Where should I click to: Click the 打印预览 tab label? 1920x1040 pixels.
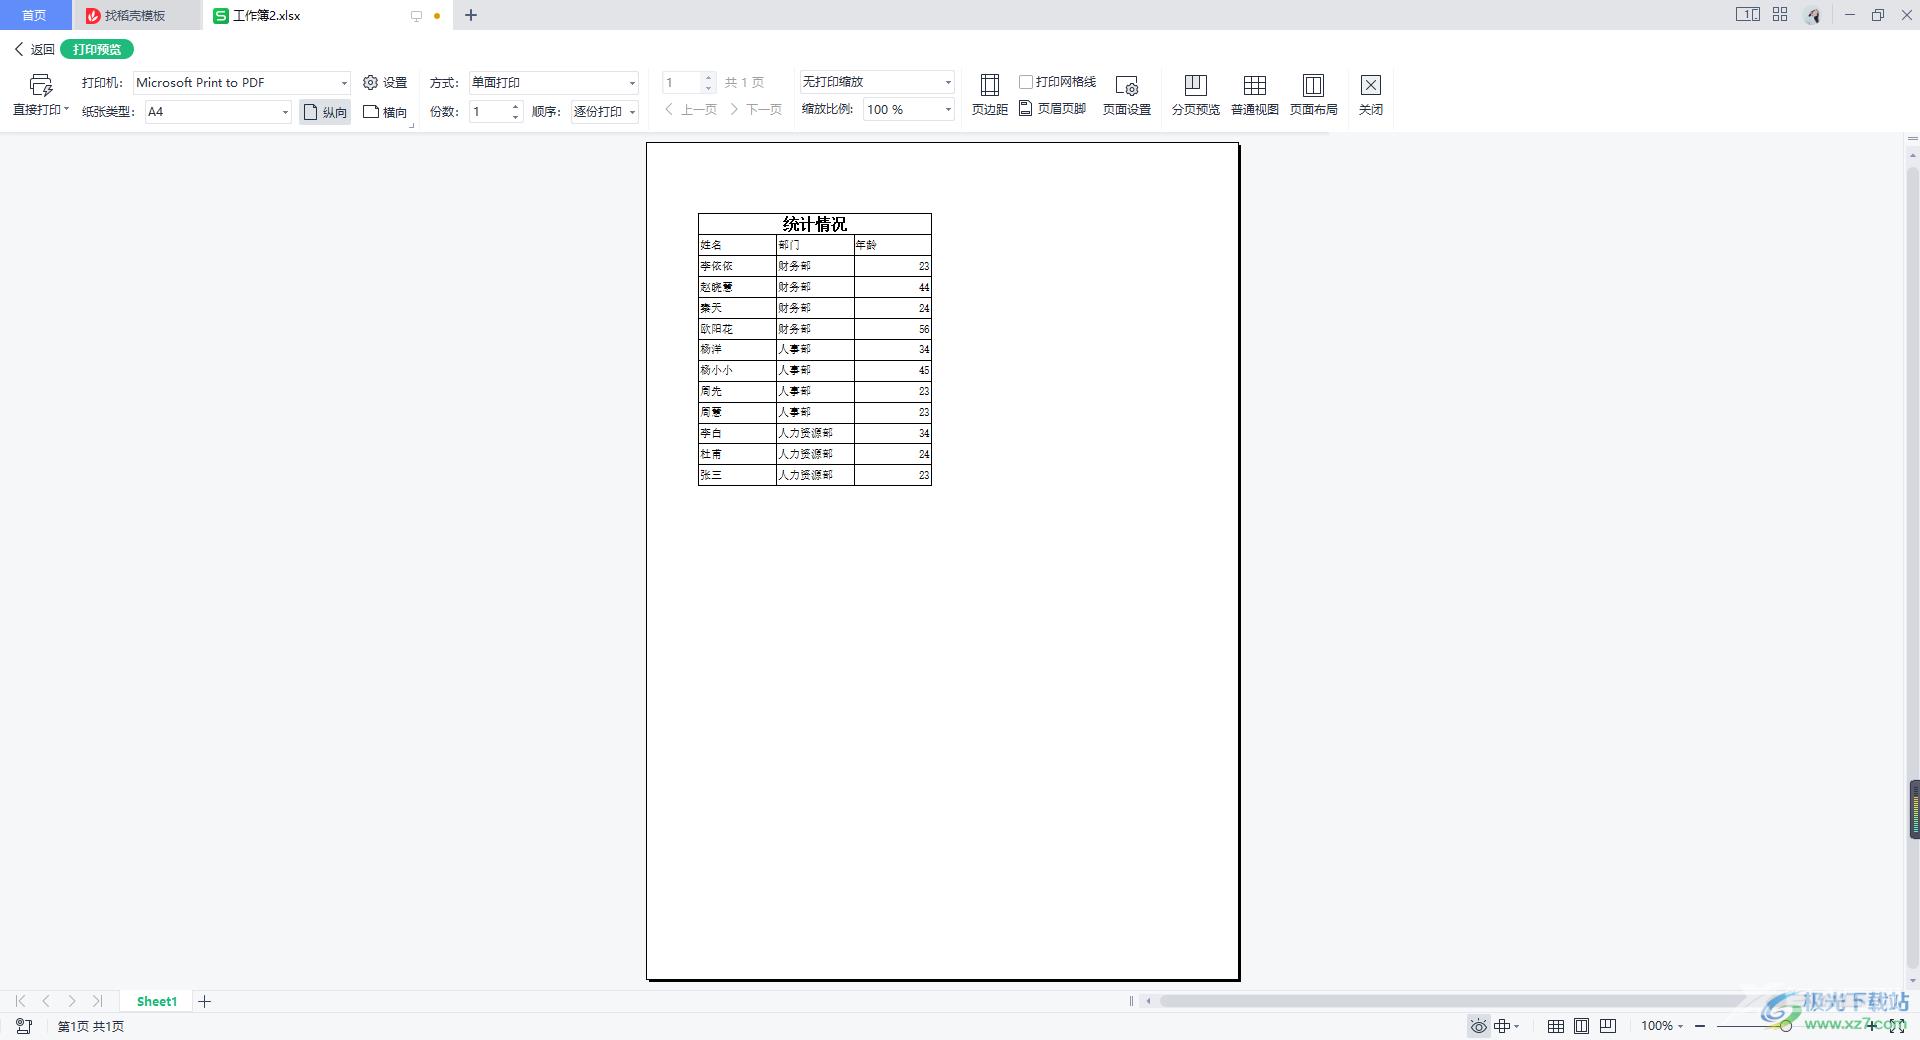tap(97, 49)
